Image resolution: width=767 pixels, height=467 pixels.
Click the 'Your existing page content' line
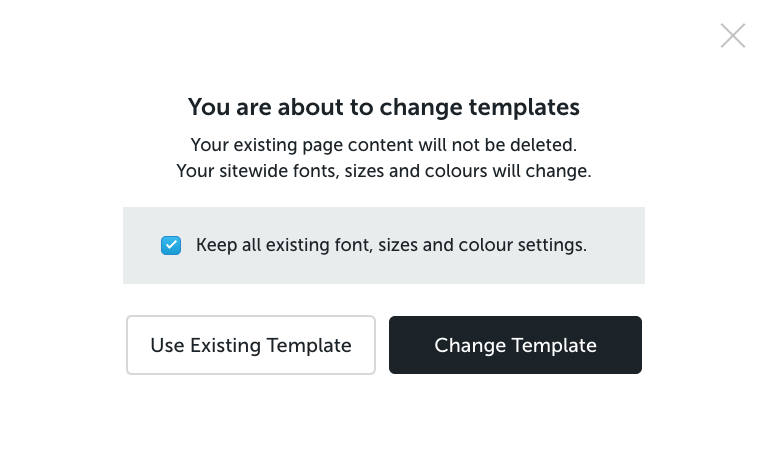(384, 145)
